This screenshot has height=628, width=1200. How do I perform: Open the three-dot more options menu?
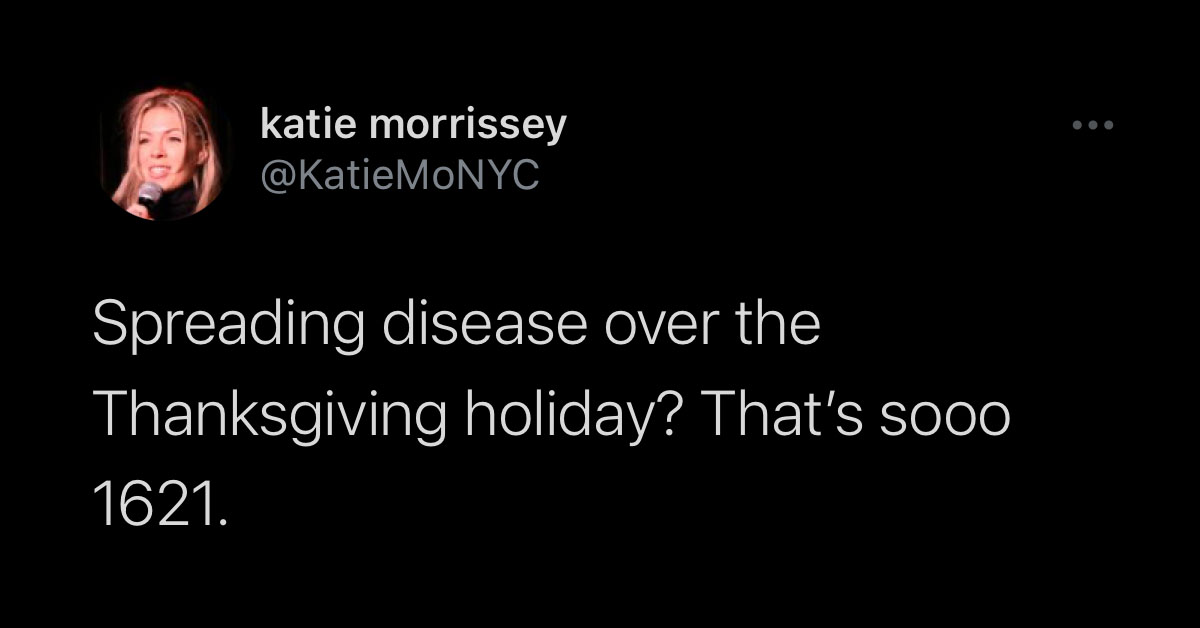1092,126
